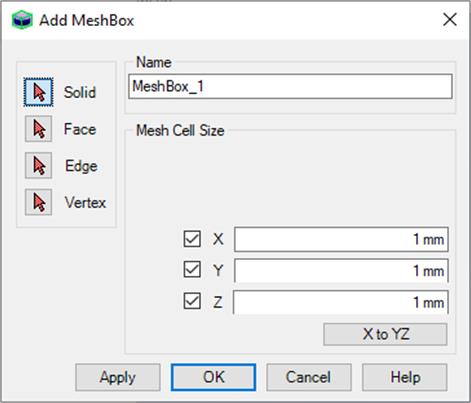Confirm the dialog with OK
Viewport: 471px width, 403px height.
coord(213,377)
